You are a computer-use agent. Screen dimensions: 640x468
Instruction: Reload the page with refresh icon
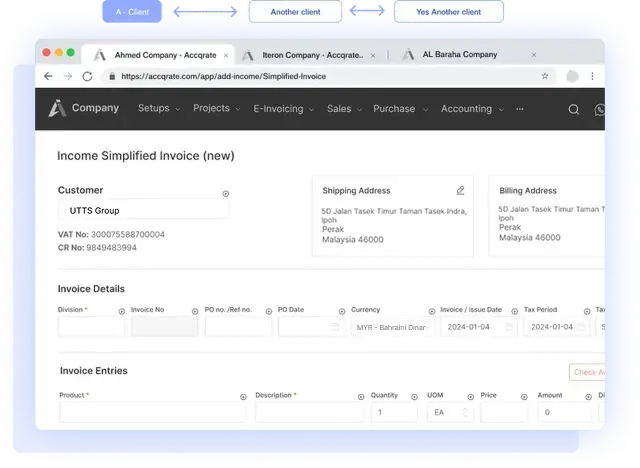[87, 76]
